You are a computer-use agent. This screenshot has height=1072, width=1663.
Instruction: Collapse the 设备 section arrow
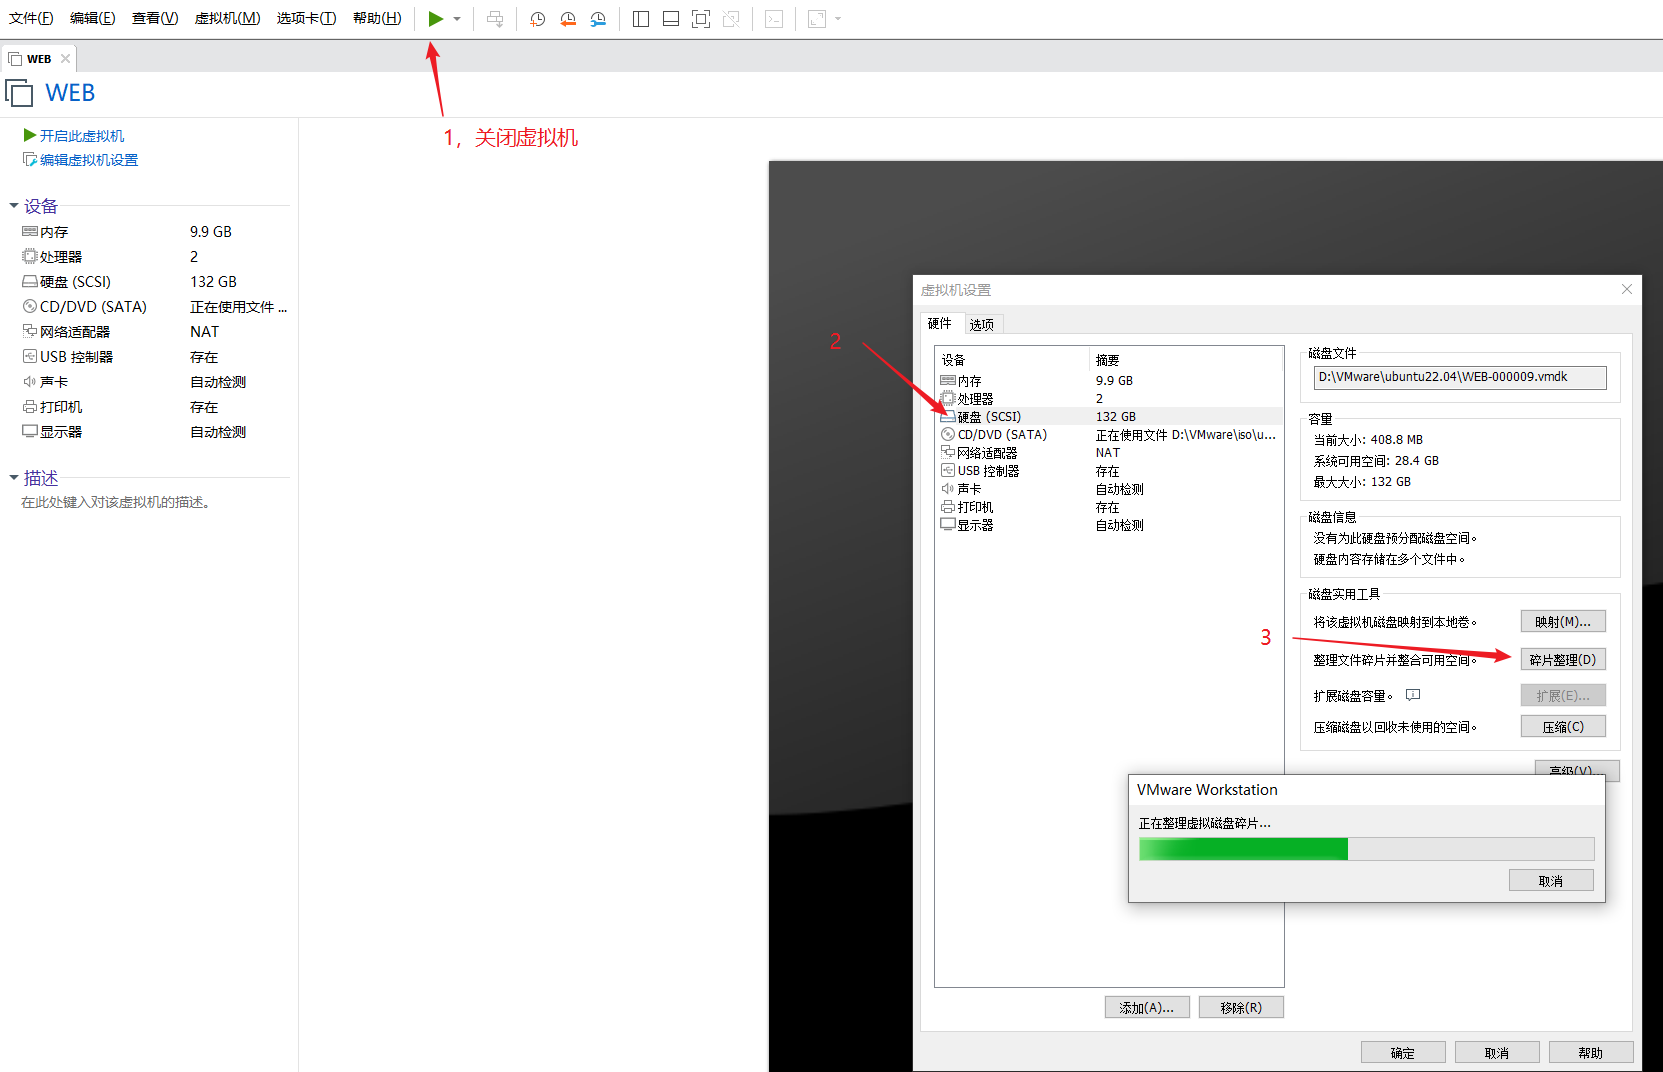(14, 206)
